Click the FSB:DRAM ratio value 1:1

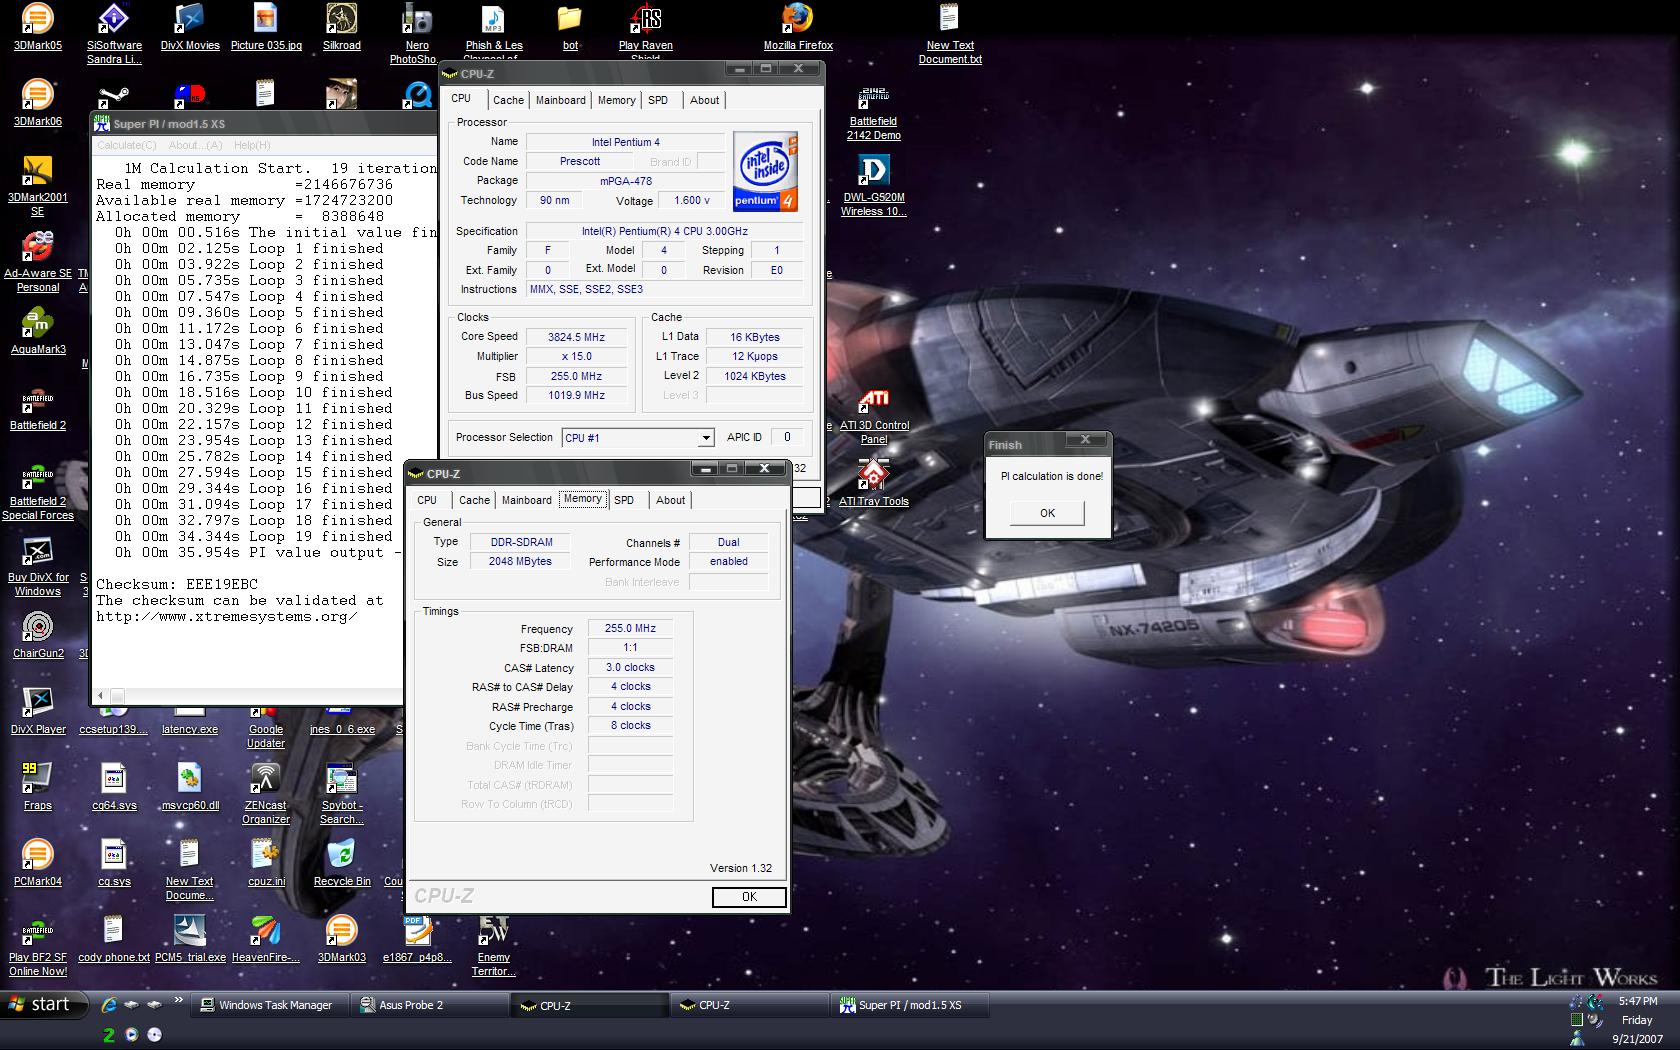coord(630,647)
